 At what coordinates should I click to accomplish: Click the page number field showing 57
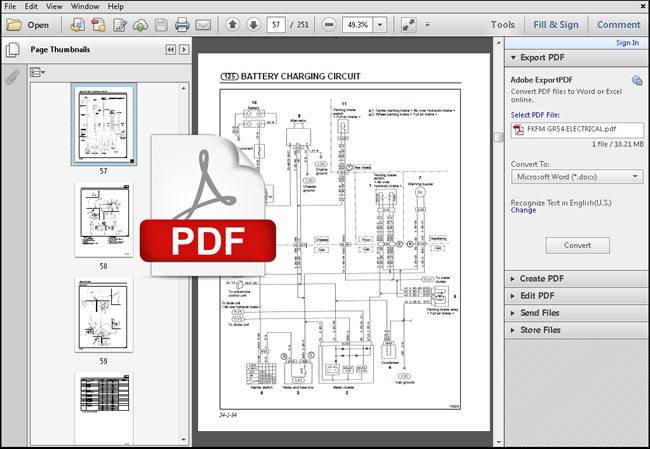[276, 25]
